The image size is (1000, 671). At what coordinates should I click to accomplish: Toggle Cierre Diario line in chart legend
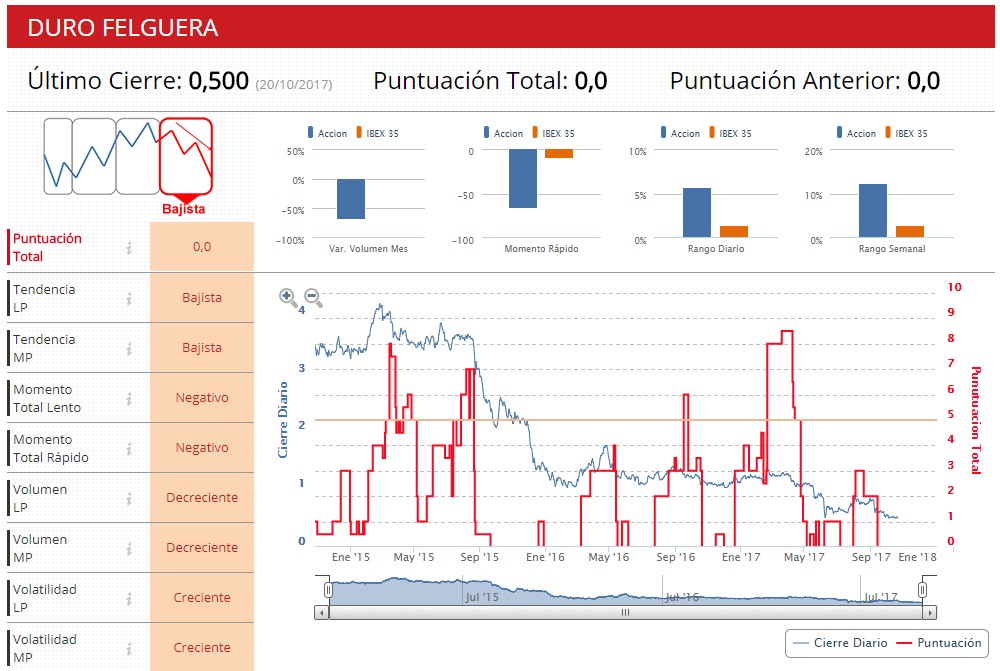tap(841, 643)
